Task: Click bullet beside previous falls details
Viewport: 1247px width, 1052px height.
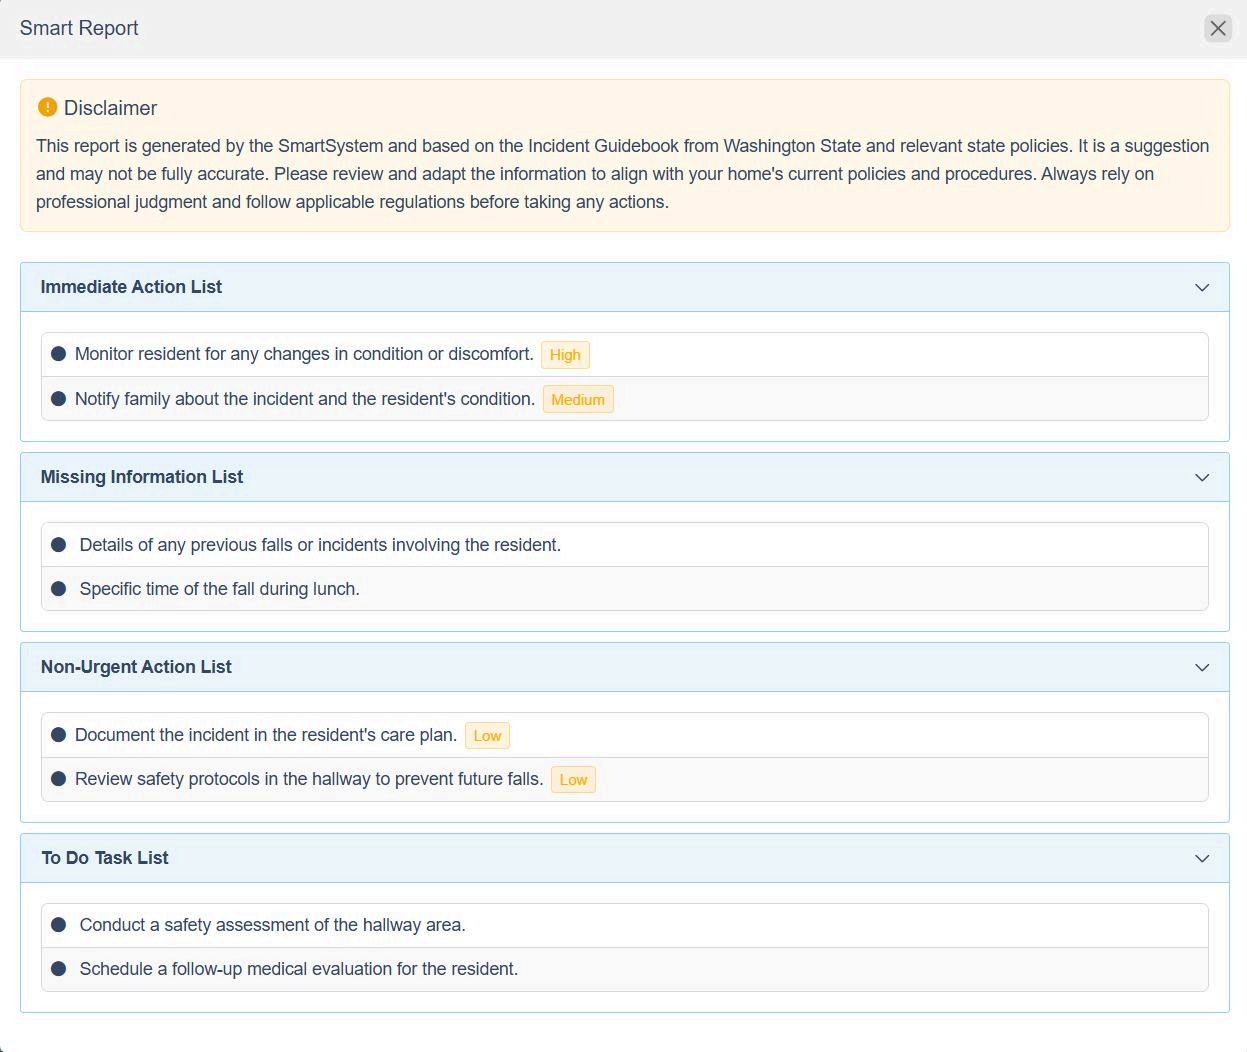Action: (x=58, y=545)
